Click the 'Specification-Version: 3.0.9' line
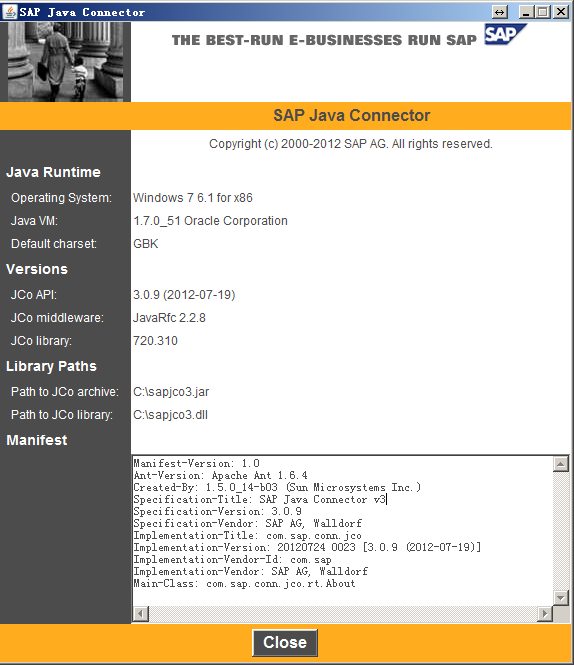 (x=217, y=511)
